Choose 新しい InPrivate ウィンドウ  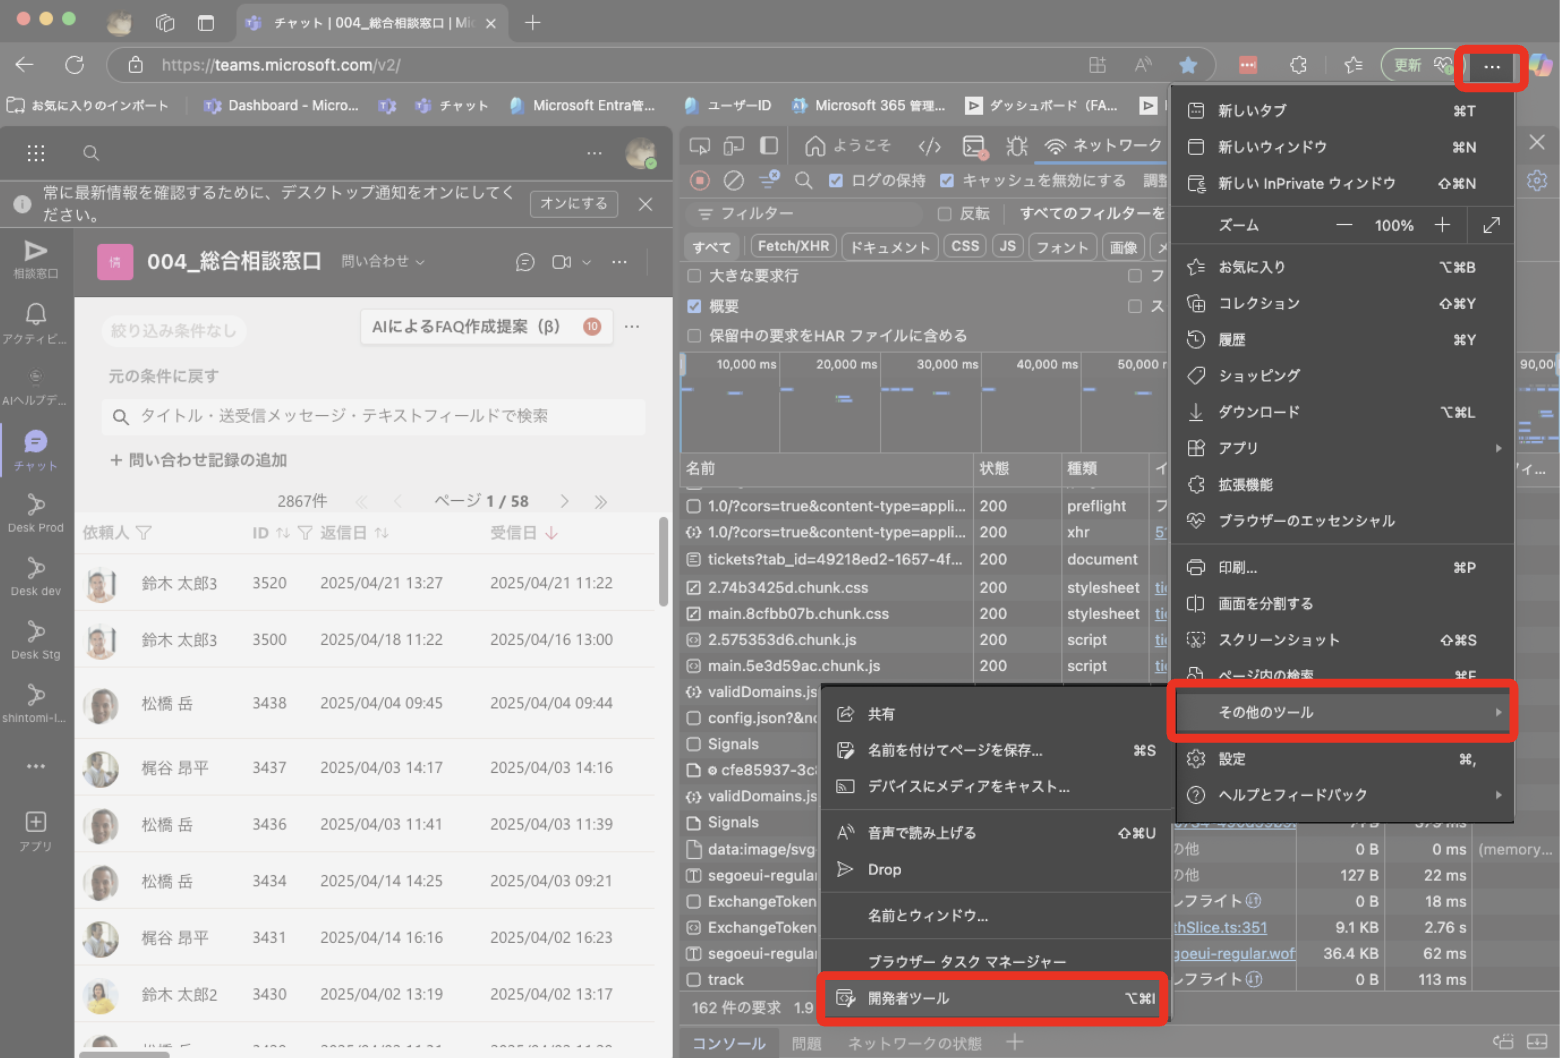[x=1343, y=183]
